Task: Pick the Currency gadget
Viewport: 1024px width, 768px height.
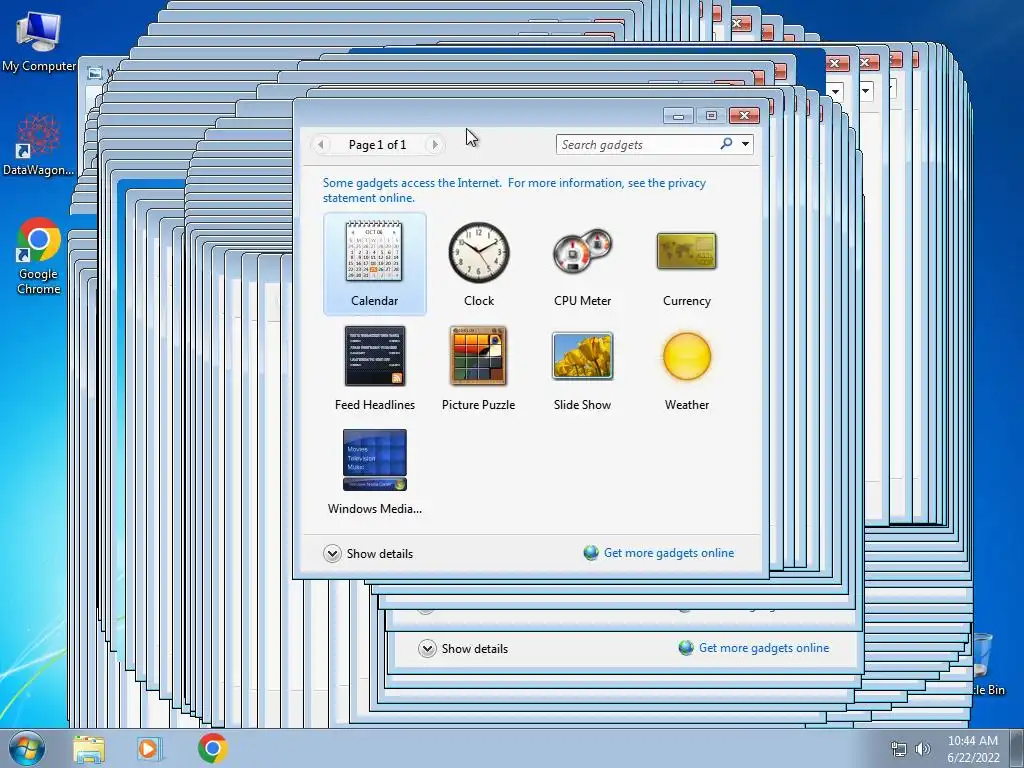Action: 686,264
